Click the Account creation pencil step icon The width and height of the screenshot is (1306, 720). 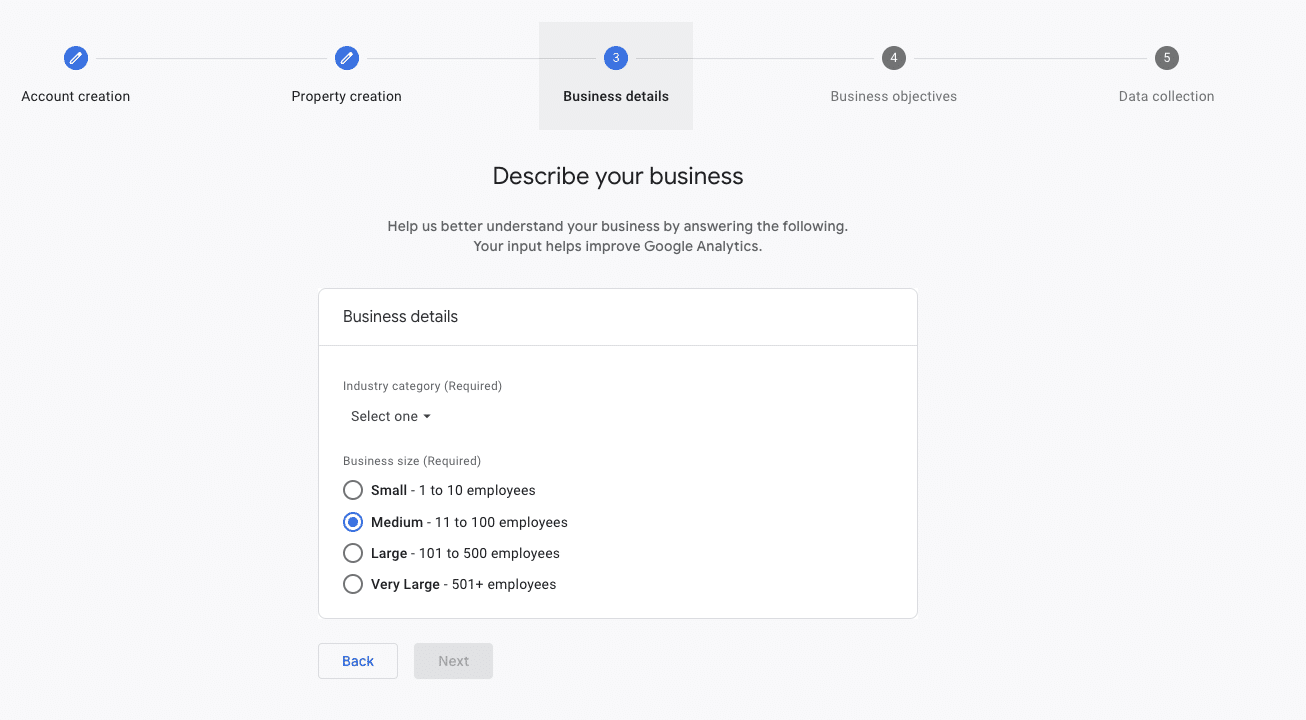pos(76,58)
